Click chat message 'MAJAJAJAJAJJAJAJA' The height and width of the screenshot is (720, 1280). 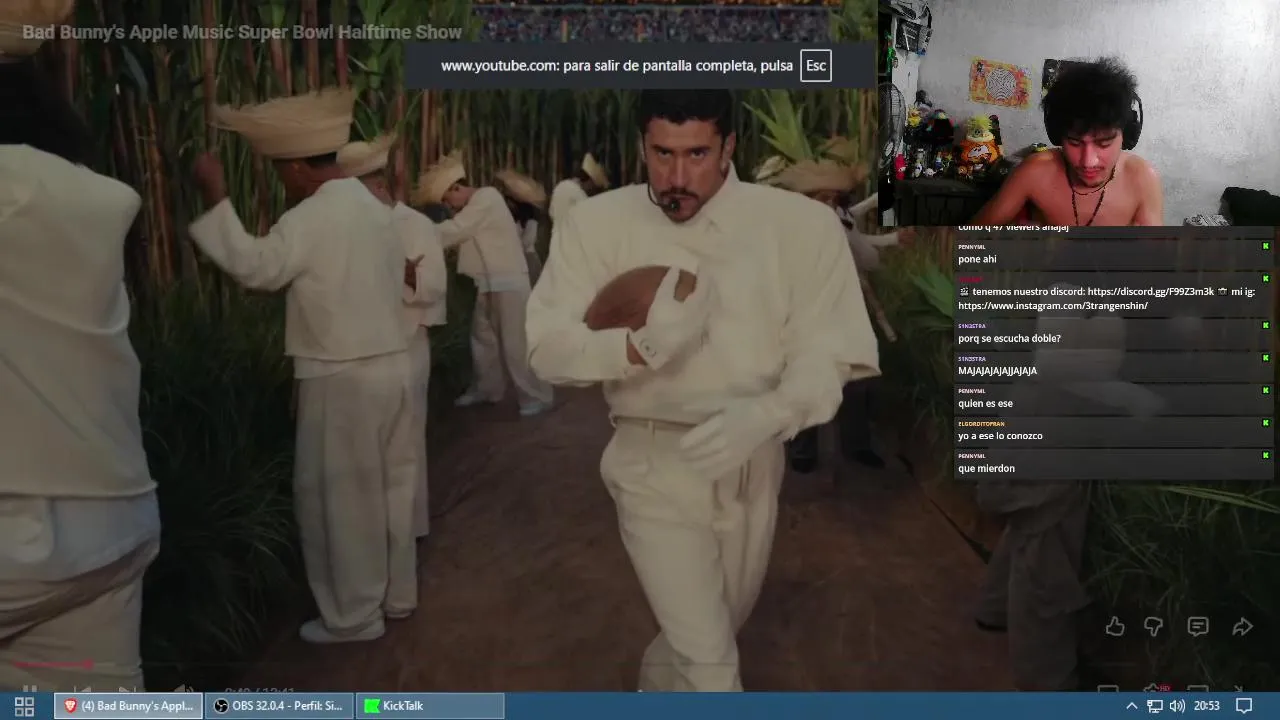click(x=997, y=371)
